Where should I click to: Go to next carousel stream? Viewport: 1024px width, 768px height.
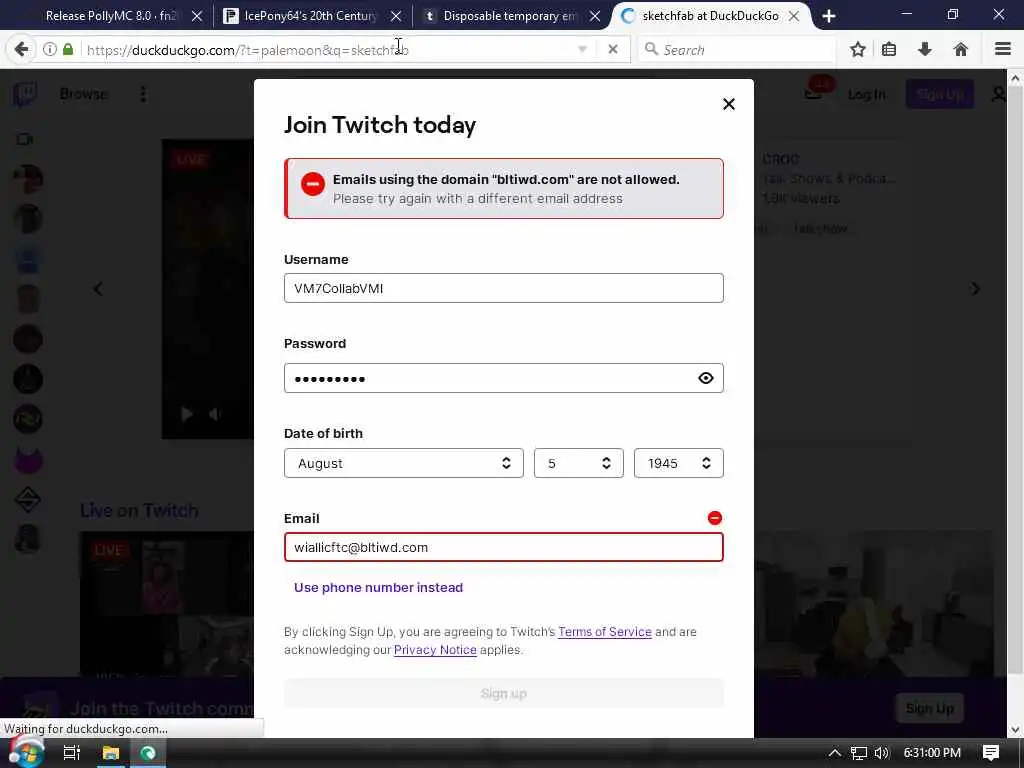(976, 289)
